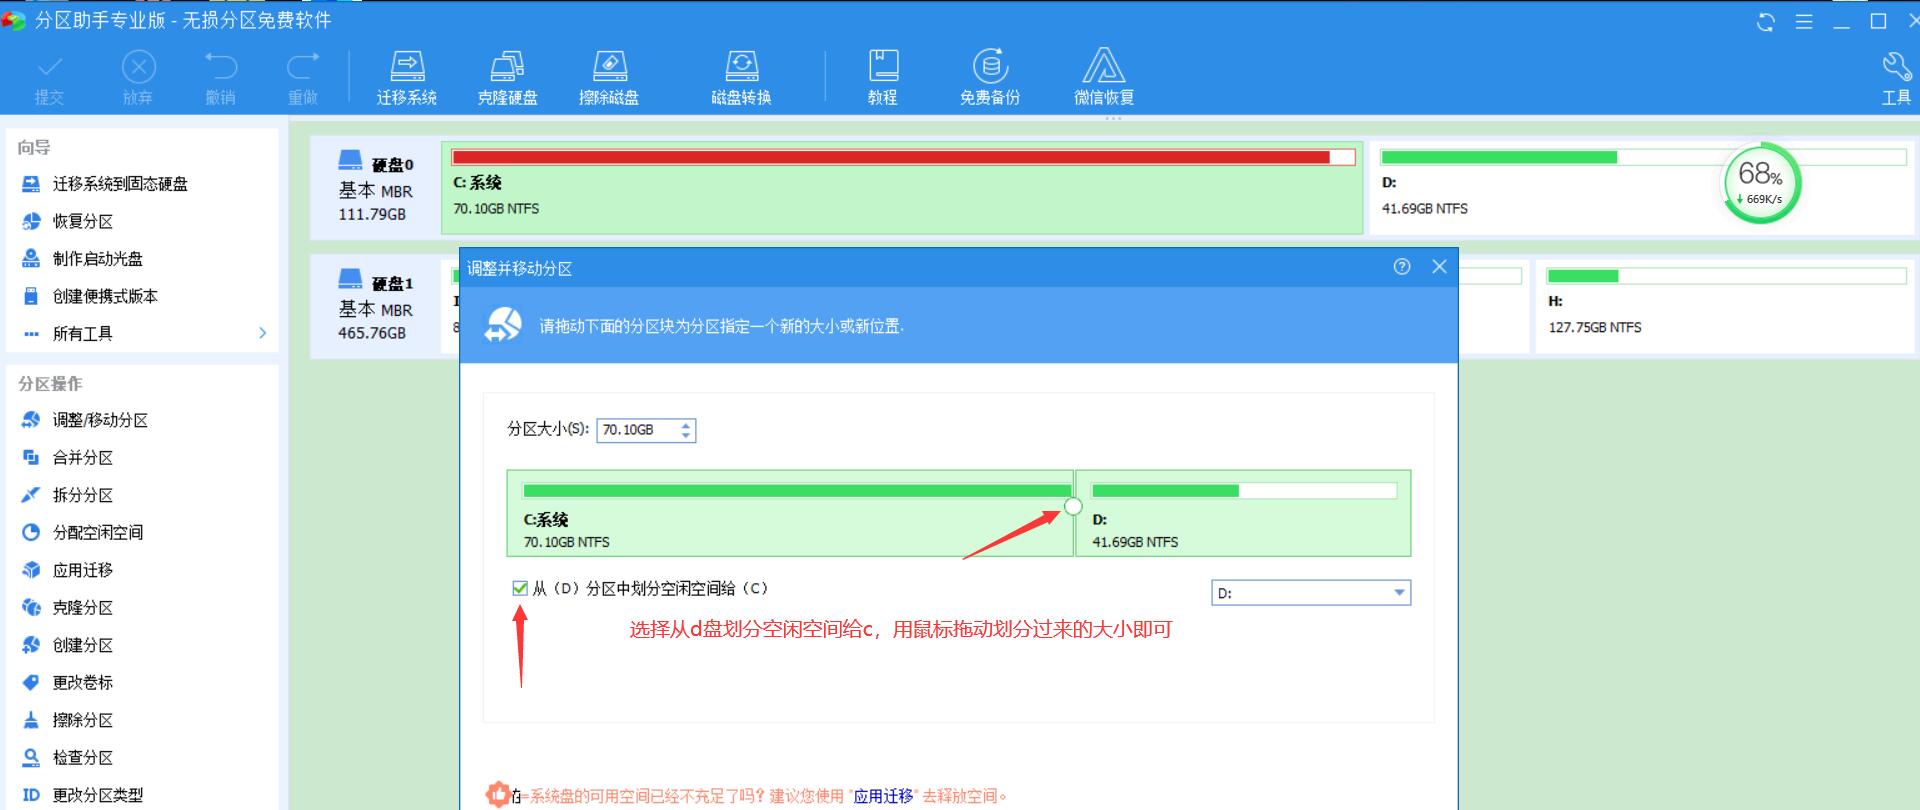Close the 调整并移动分区 dialog
1920x810 pixels.
click(1440, 267)
